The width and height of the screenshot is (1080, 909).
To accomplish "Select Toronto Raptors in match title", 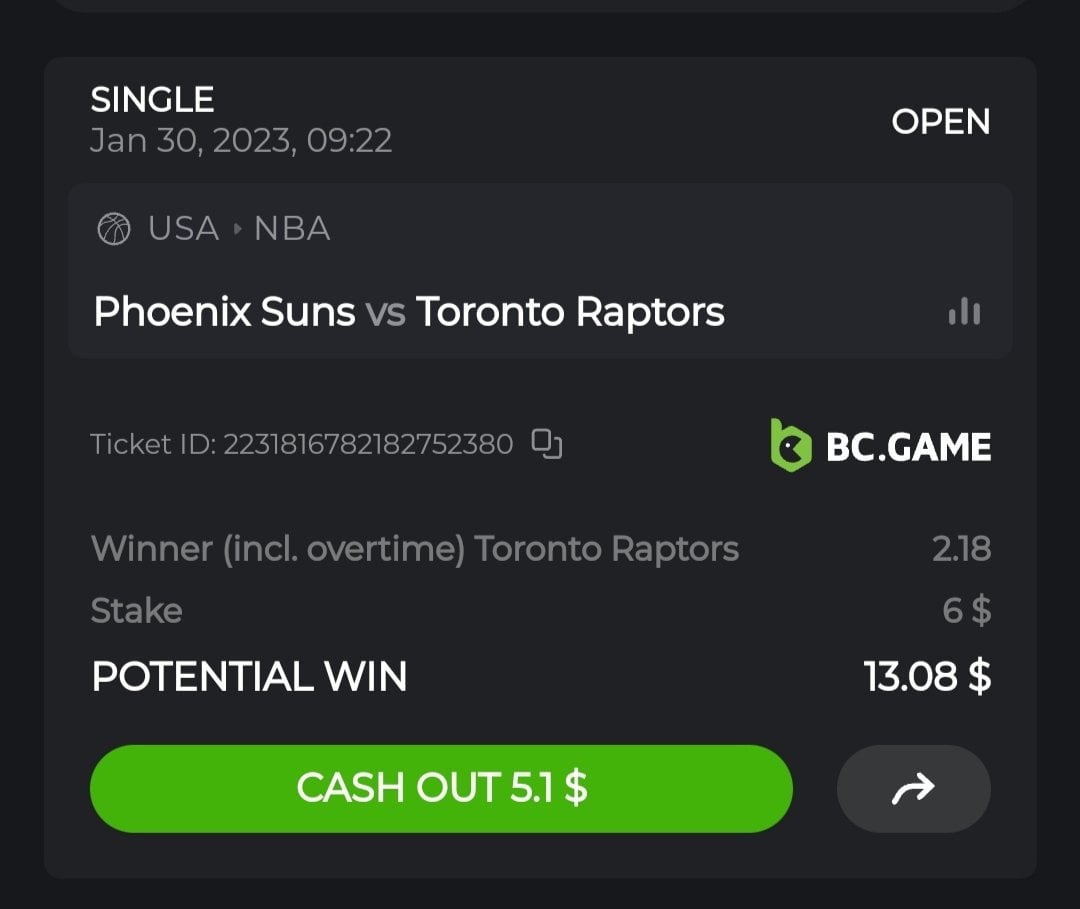I will pos(570,312).
